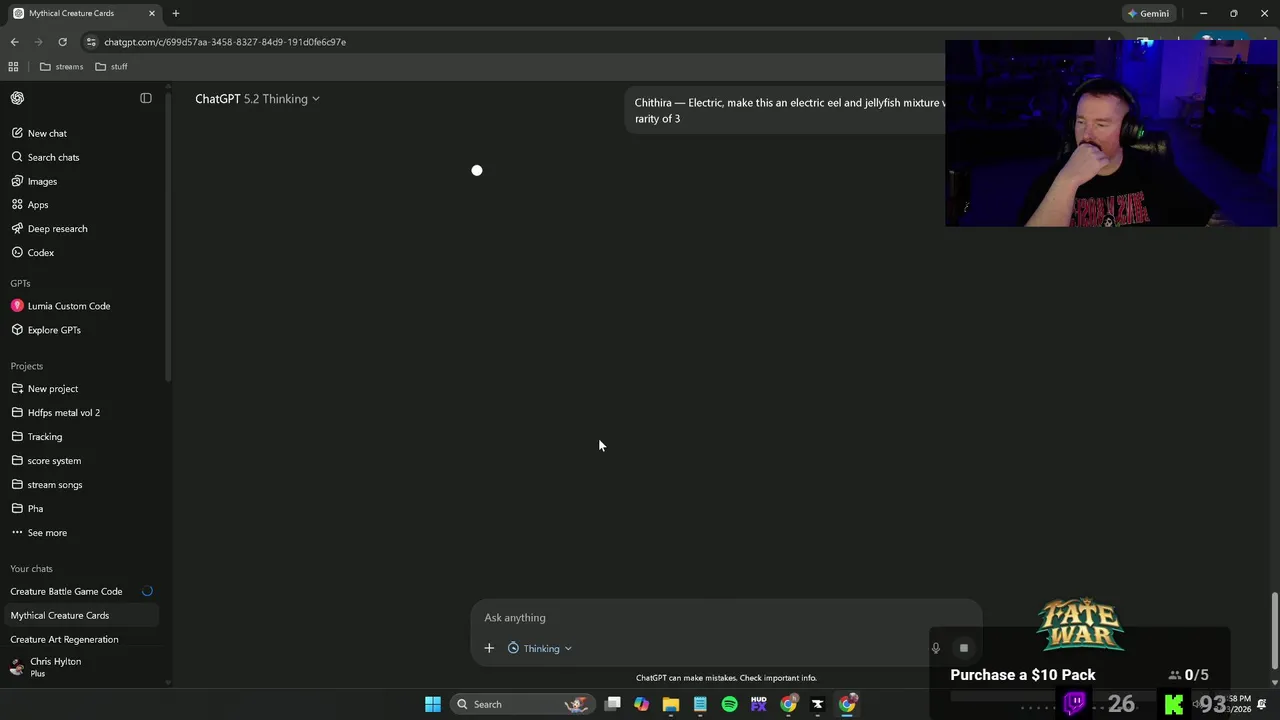Click the Gemini button in the title bar

click(x=1148, y=13)
